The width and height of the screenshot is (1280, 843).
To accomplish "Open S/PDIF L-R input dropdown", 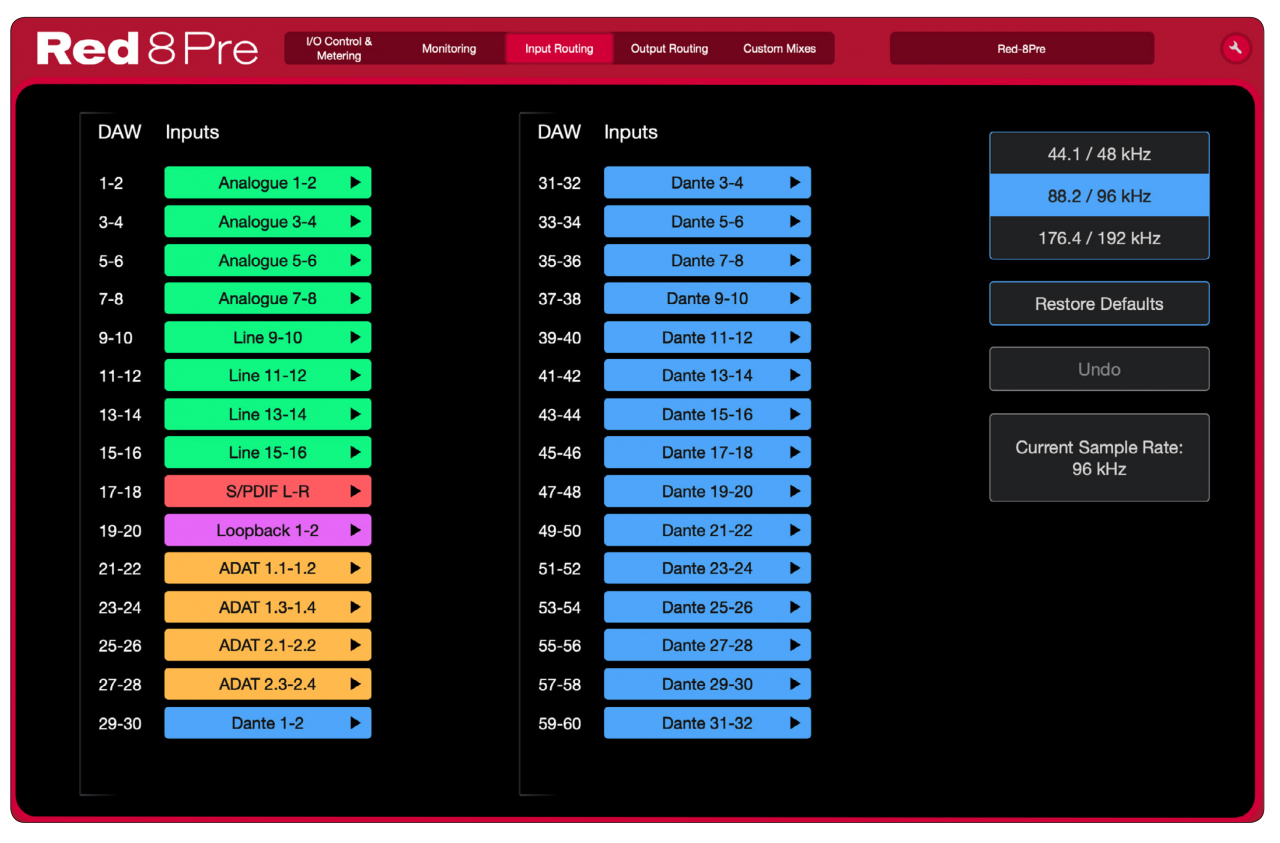I will tap(268, 491).
